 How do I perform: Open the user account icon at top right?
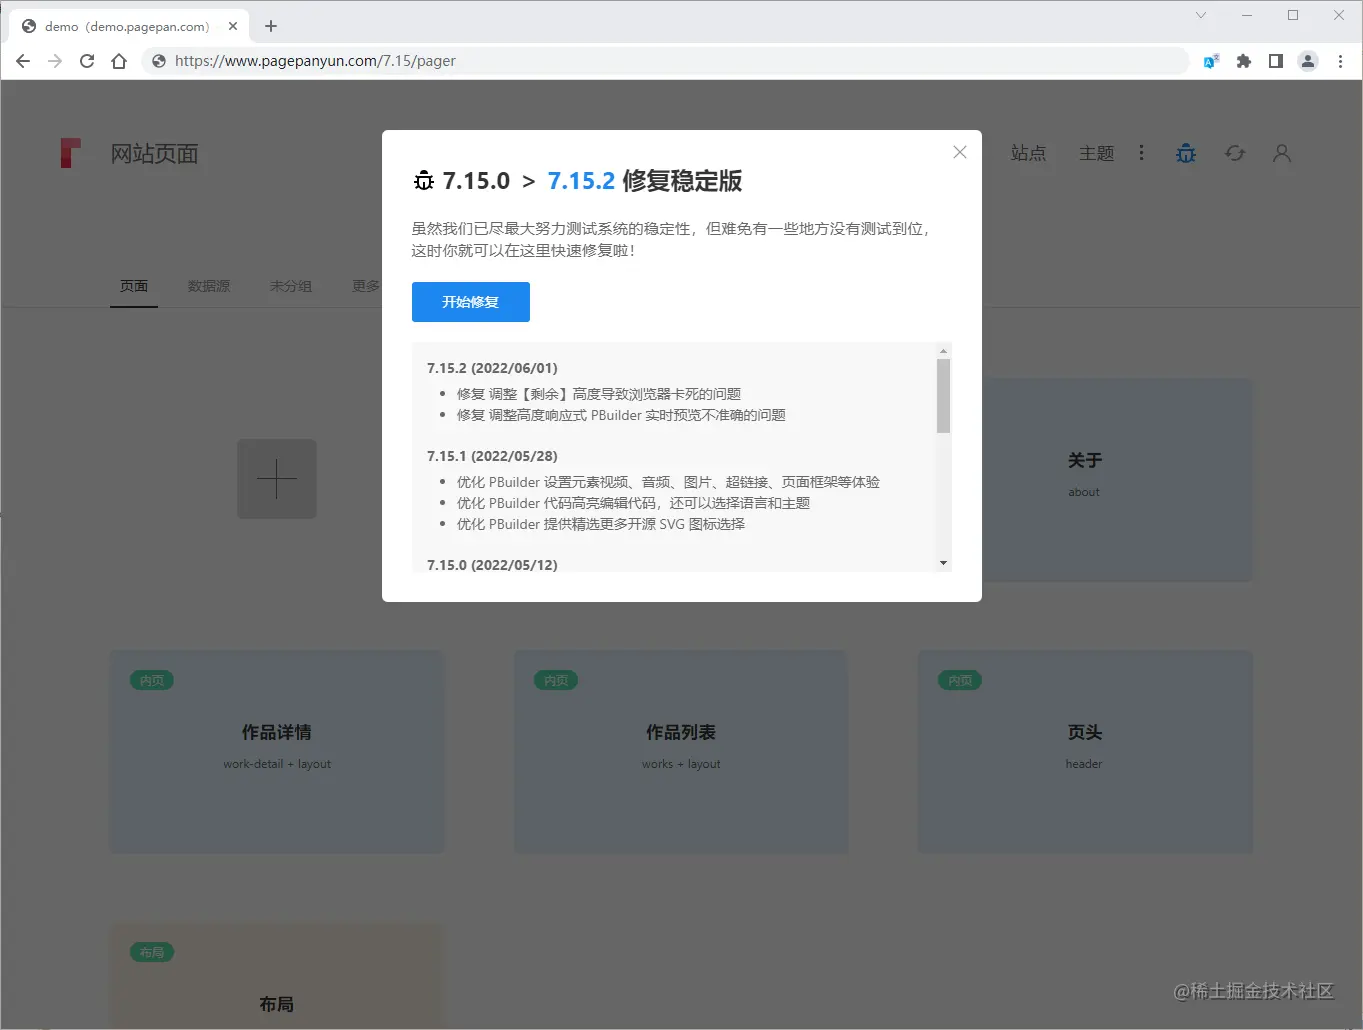pyautogui.click(x=1281, y=152)
